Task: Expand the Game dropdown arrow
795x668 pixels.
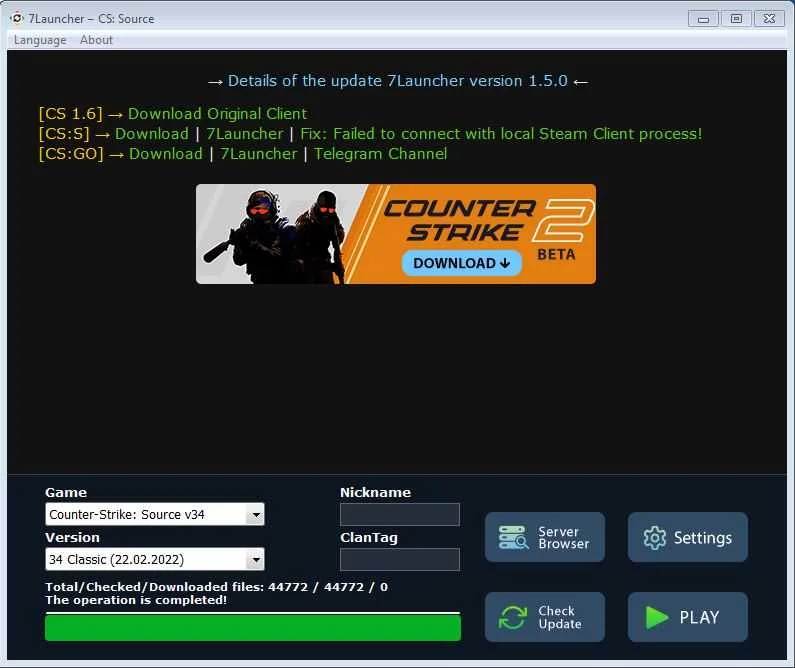Action: pyautogui.click(x=256, y=514)
